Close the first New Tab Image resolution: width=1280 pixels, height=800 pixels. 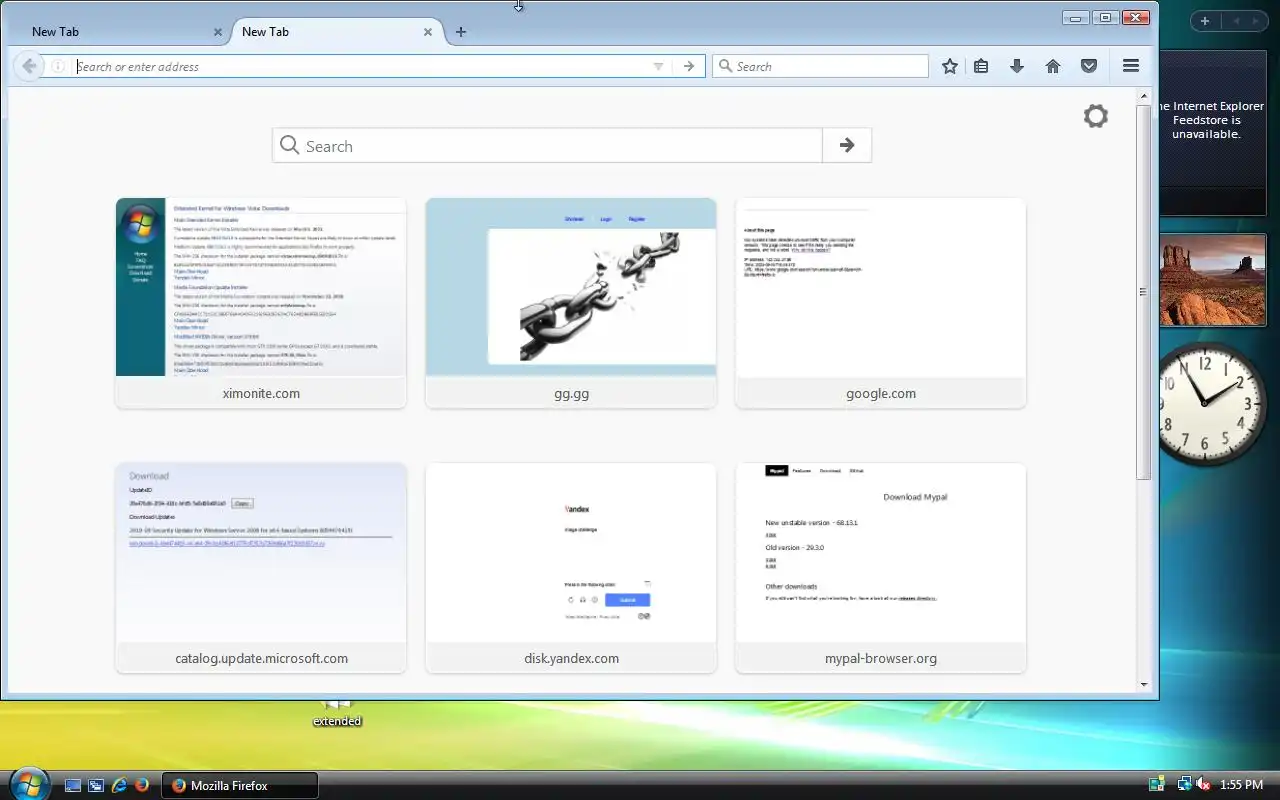coord(218,32)
